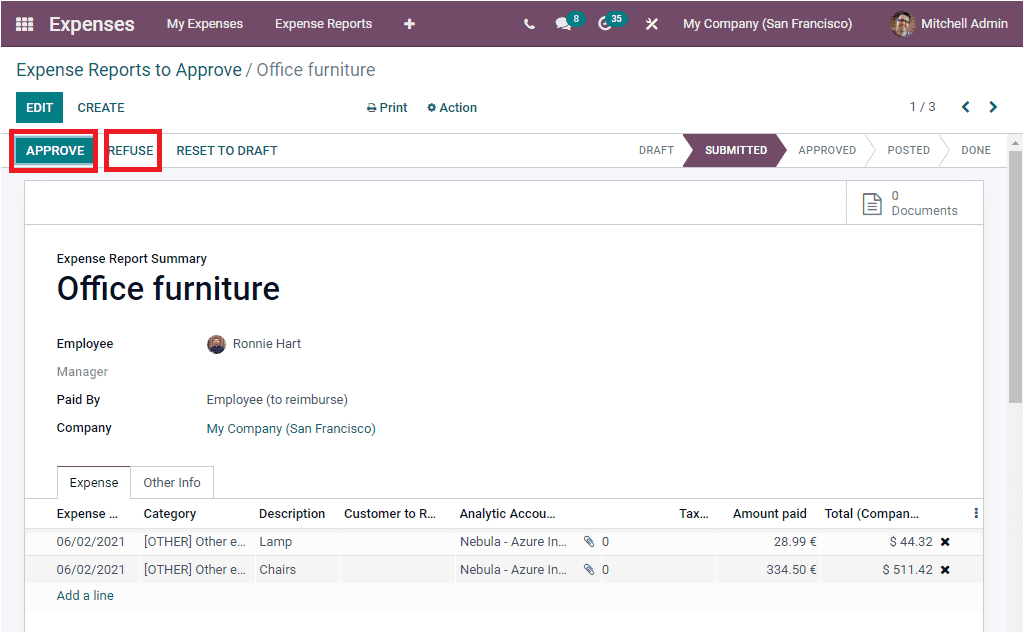Open the expense list options menu
The image size is (1024, 633).
coord(975,512)
